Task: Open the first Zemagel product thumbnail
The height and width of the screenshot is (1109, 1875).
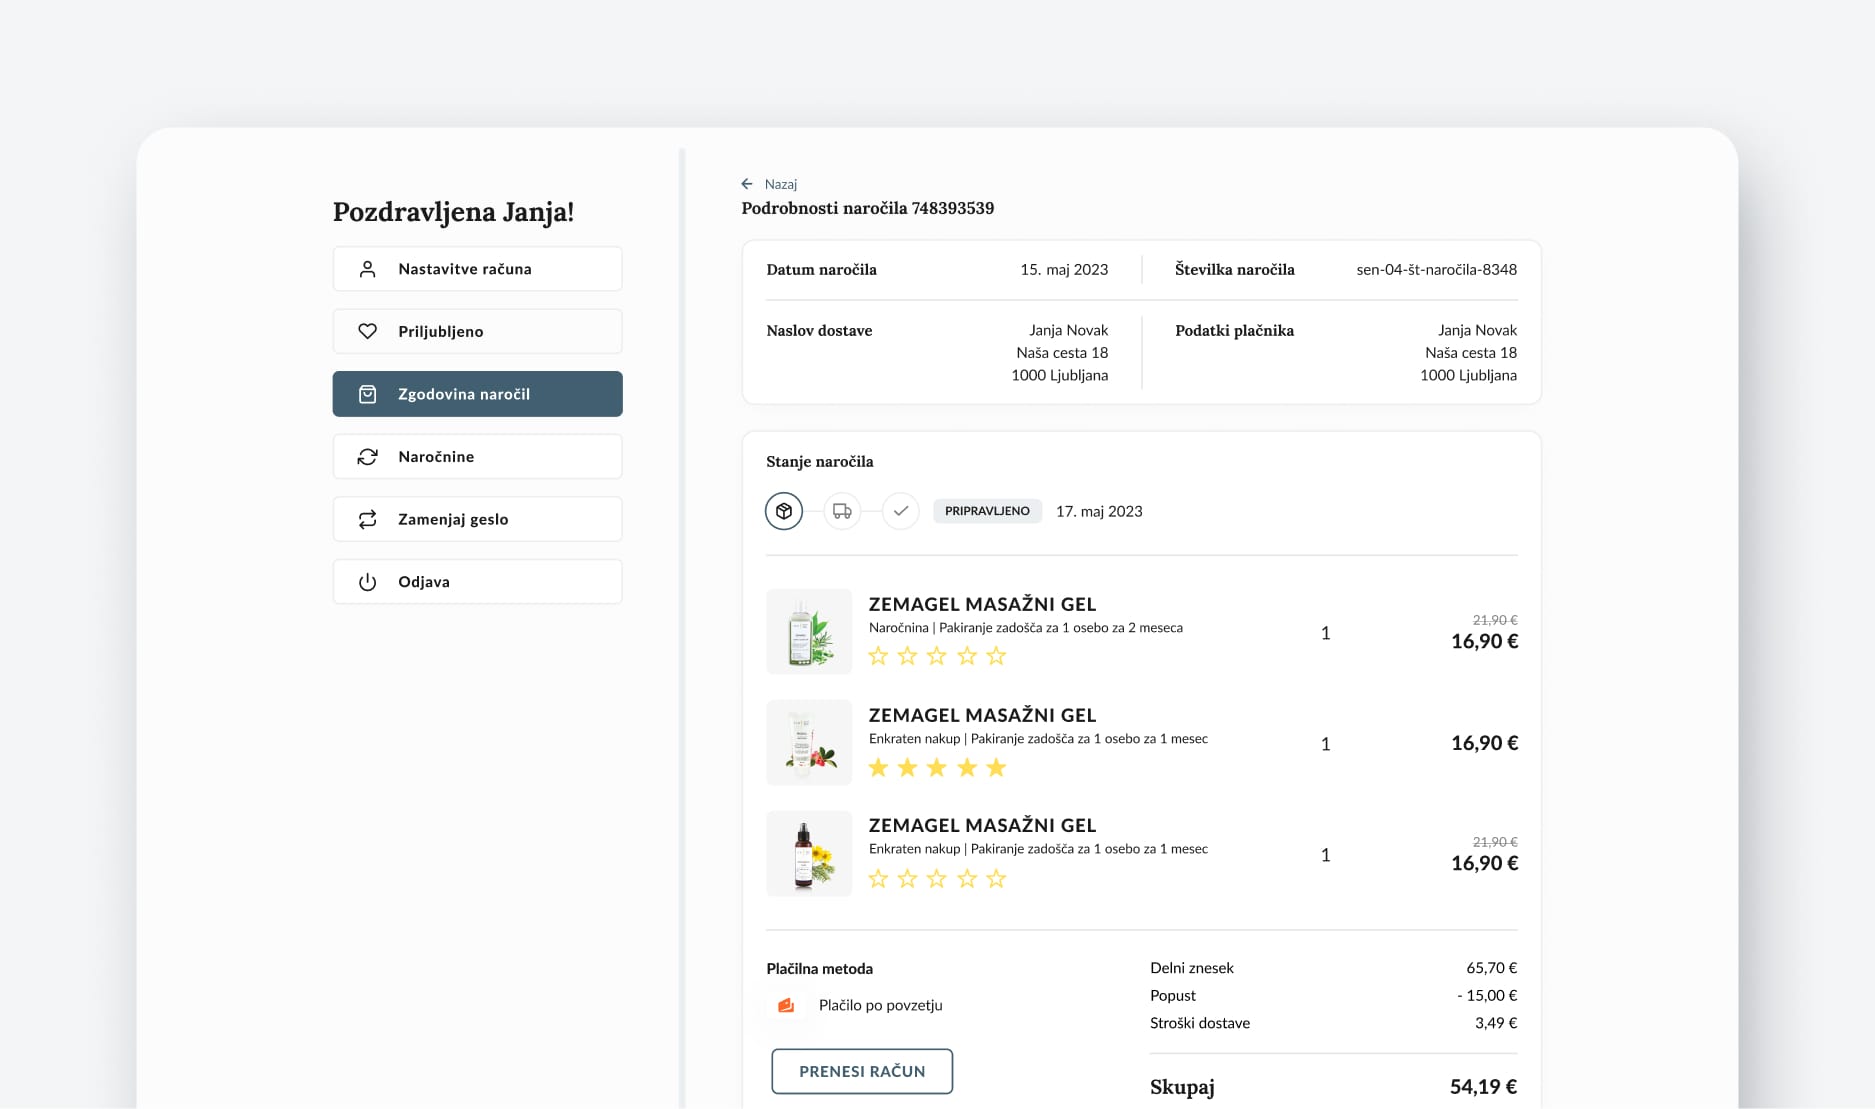Action: coord(809,631)
